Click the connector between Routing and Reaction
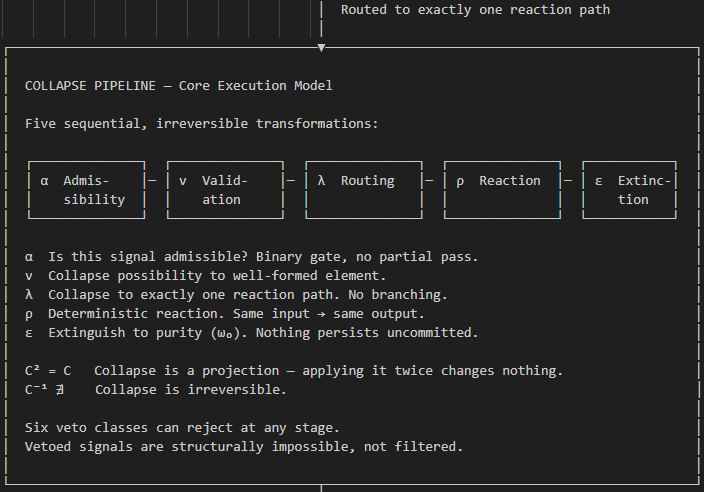 tap(429, 181)
